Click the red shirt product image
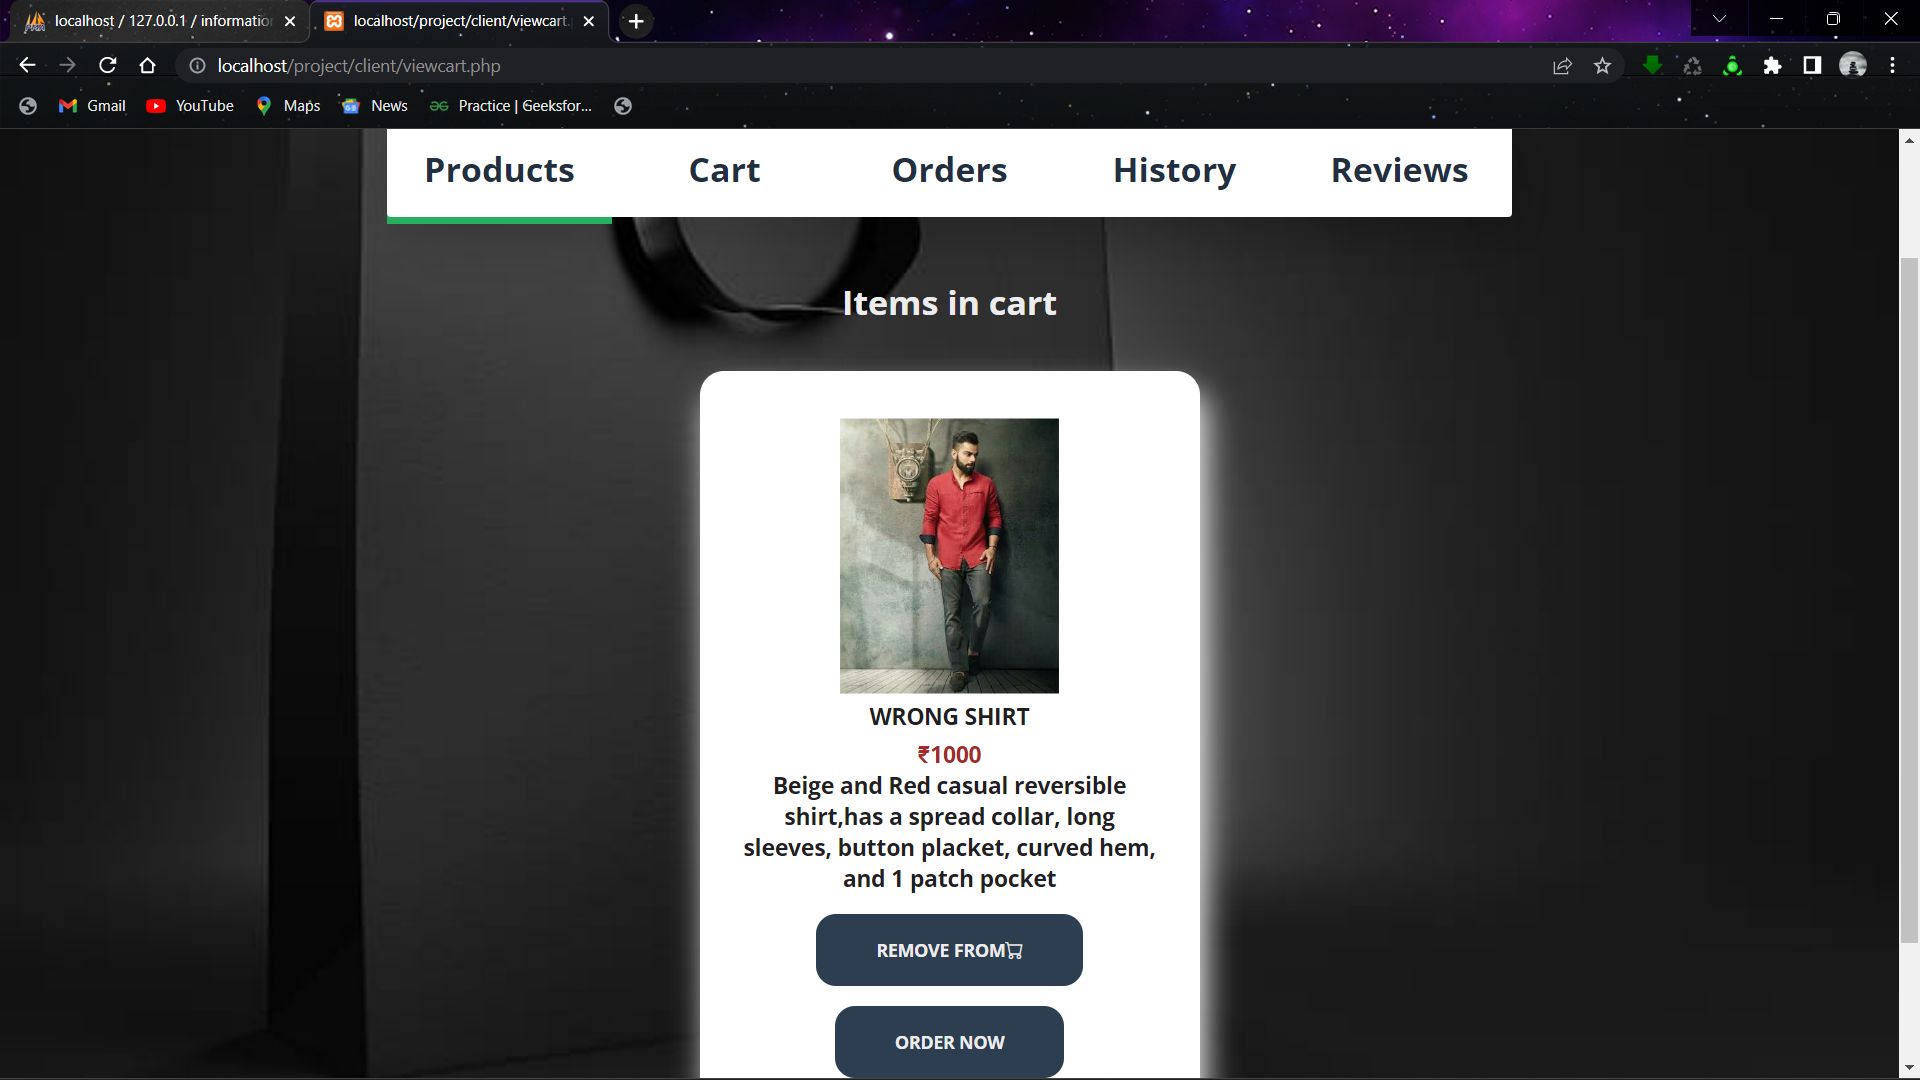This screenshot has width=1920, height=1080. click(948, 555)
